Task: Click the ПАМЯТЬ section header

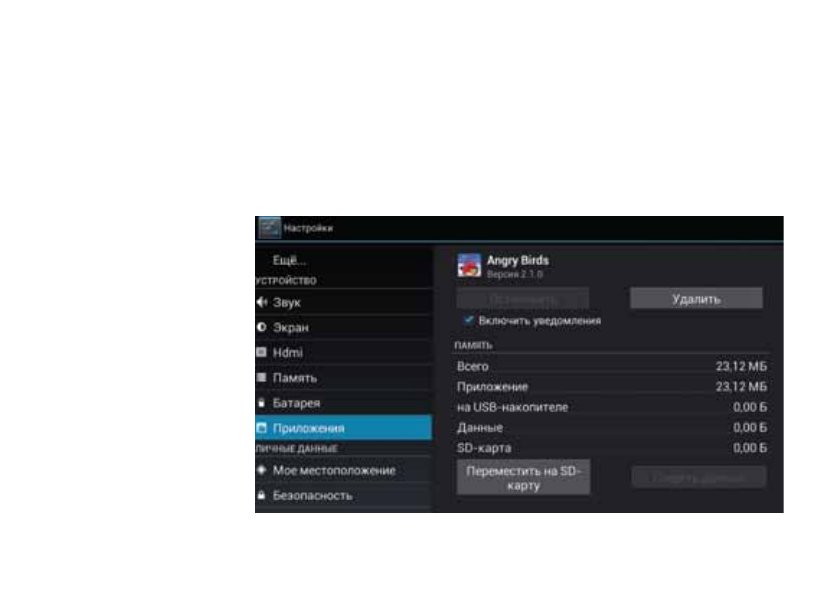Action: point(473,345)
